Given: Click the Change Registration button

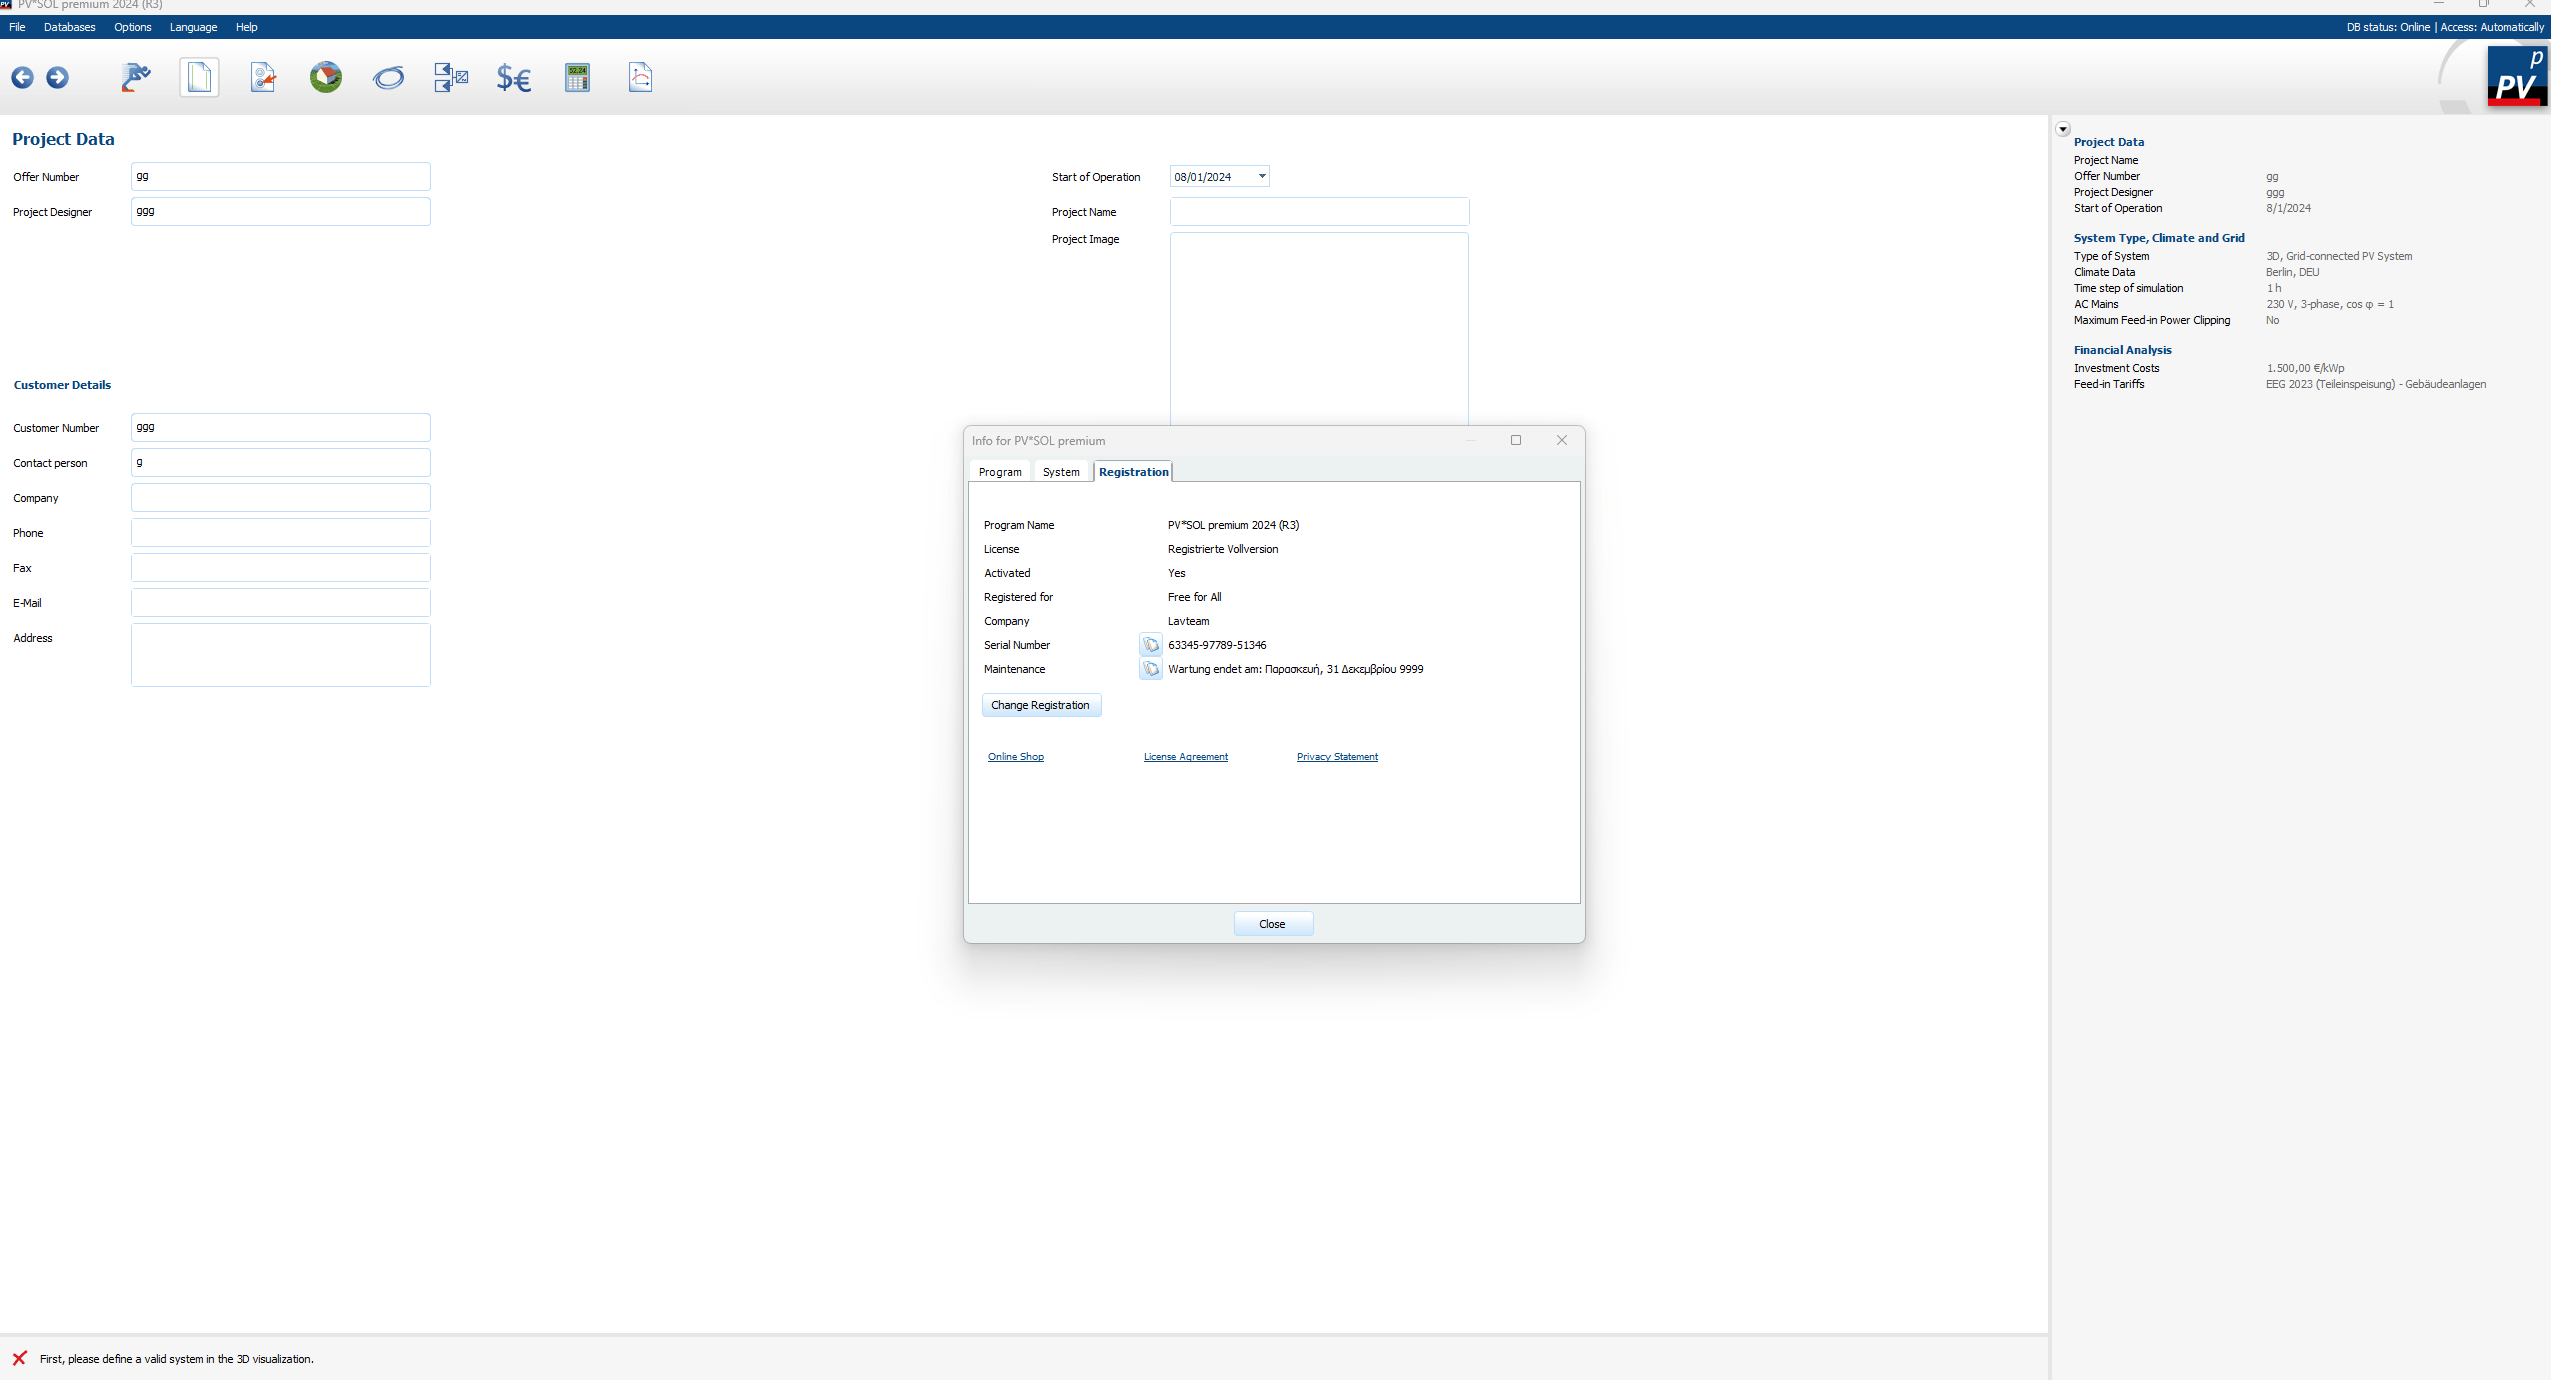Looking at the screenshot, I should 1040,704.
